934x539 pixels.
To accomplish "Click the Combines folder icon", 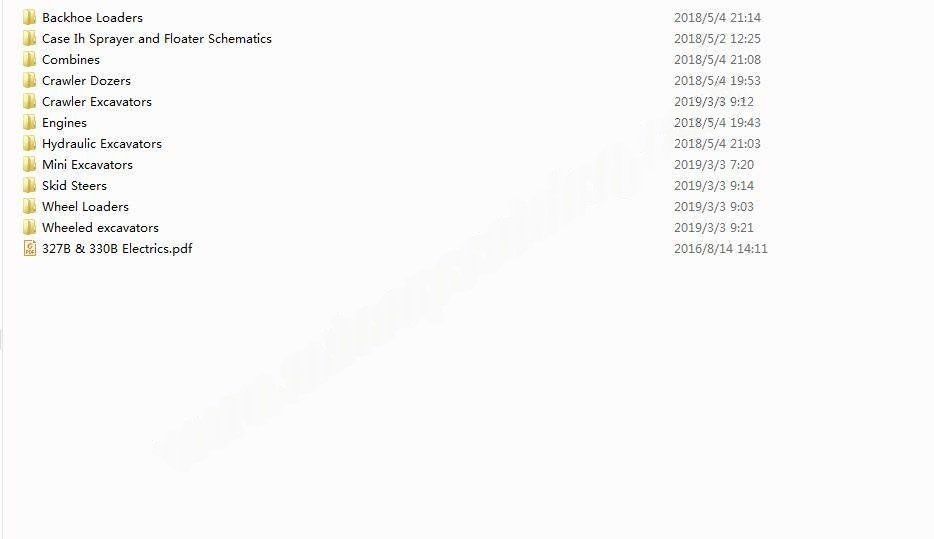I will click(x=29, y=60).
